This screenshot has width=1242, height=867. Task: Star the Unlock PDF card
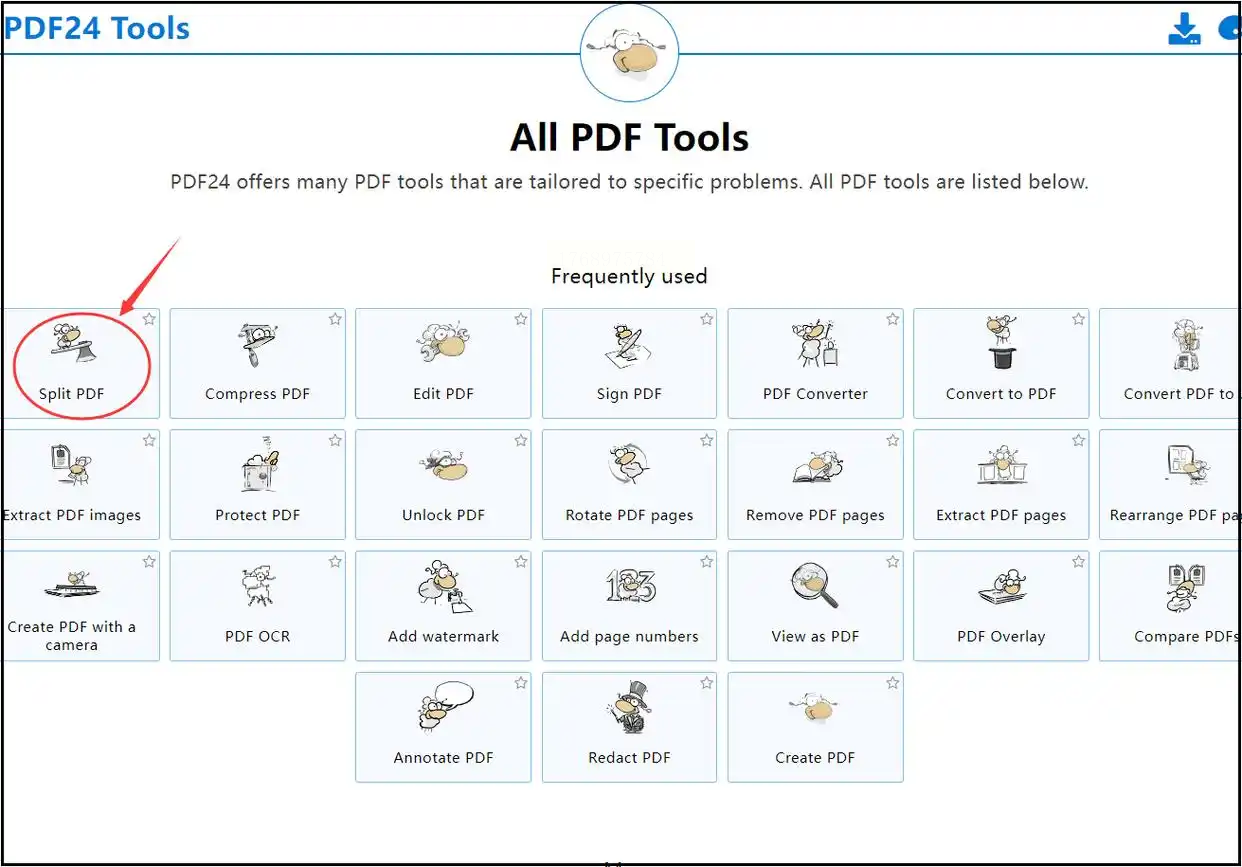(x=521, y=441)
